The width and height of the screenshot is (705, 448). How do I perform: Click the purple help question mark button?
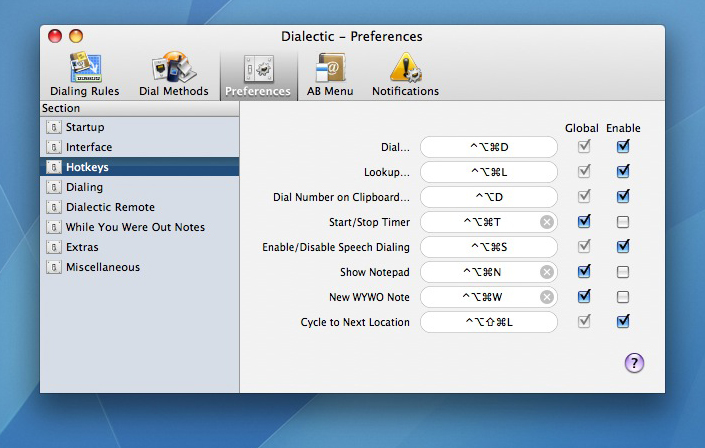click(x=634, y=363)
